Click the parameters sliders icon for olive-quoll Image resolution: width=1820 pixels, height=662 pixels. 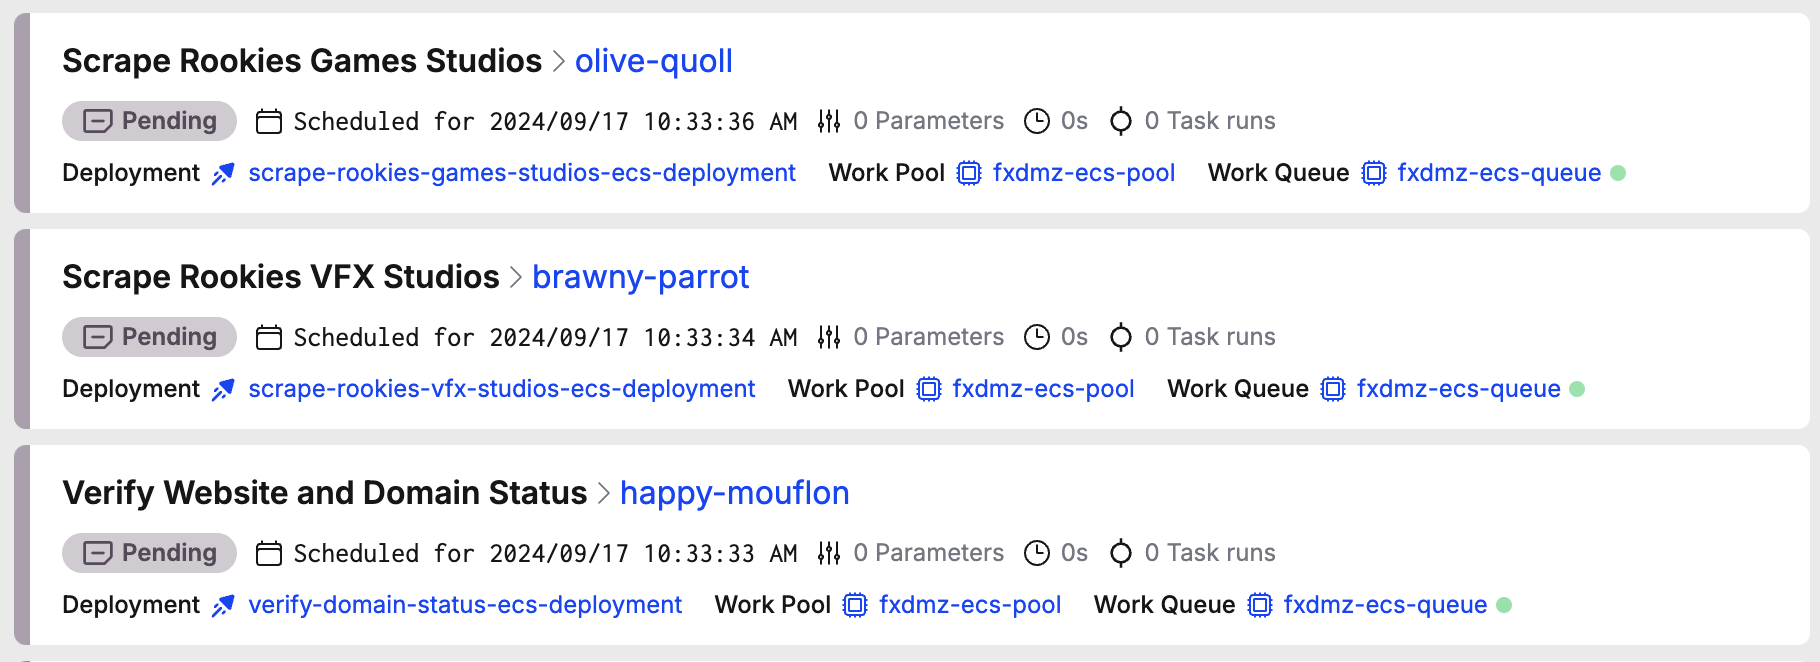click(x=828, y=121)
